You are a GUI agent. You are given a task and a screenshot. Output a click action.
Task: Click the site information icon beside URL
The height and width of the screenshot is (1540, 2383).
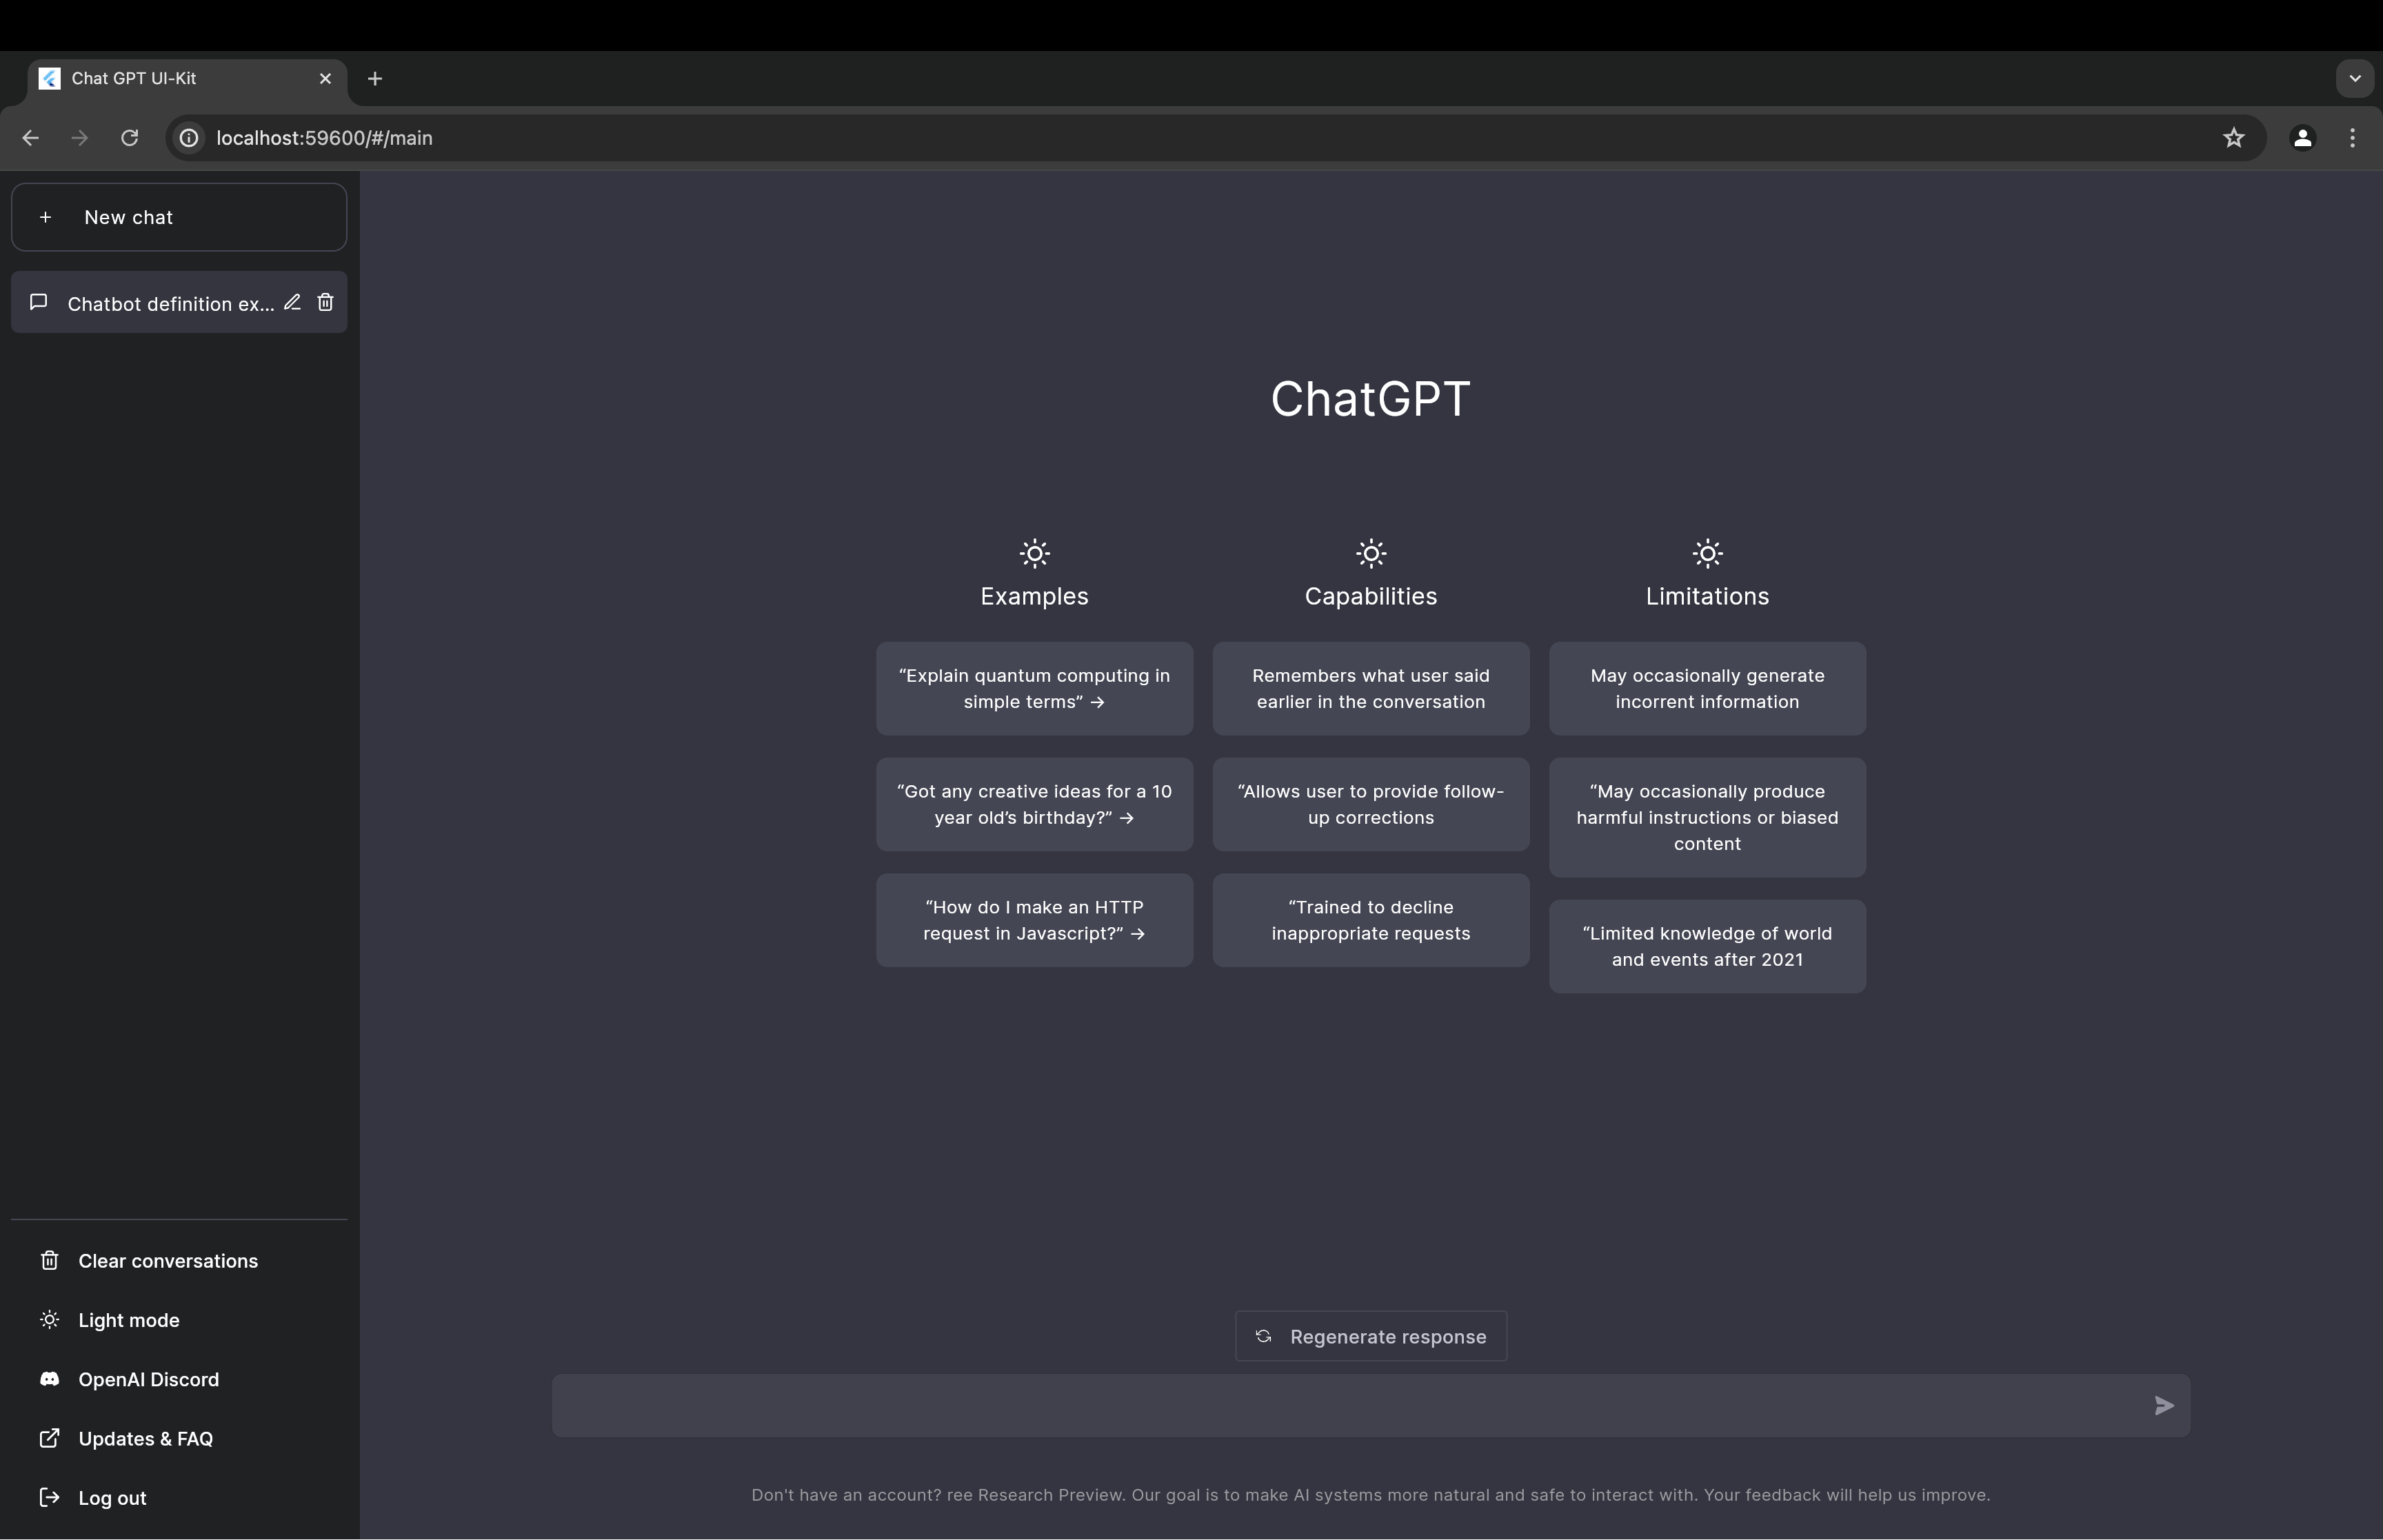(189, 138)
